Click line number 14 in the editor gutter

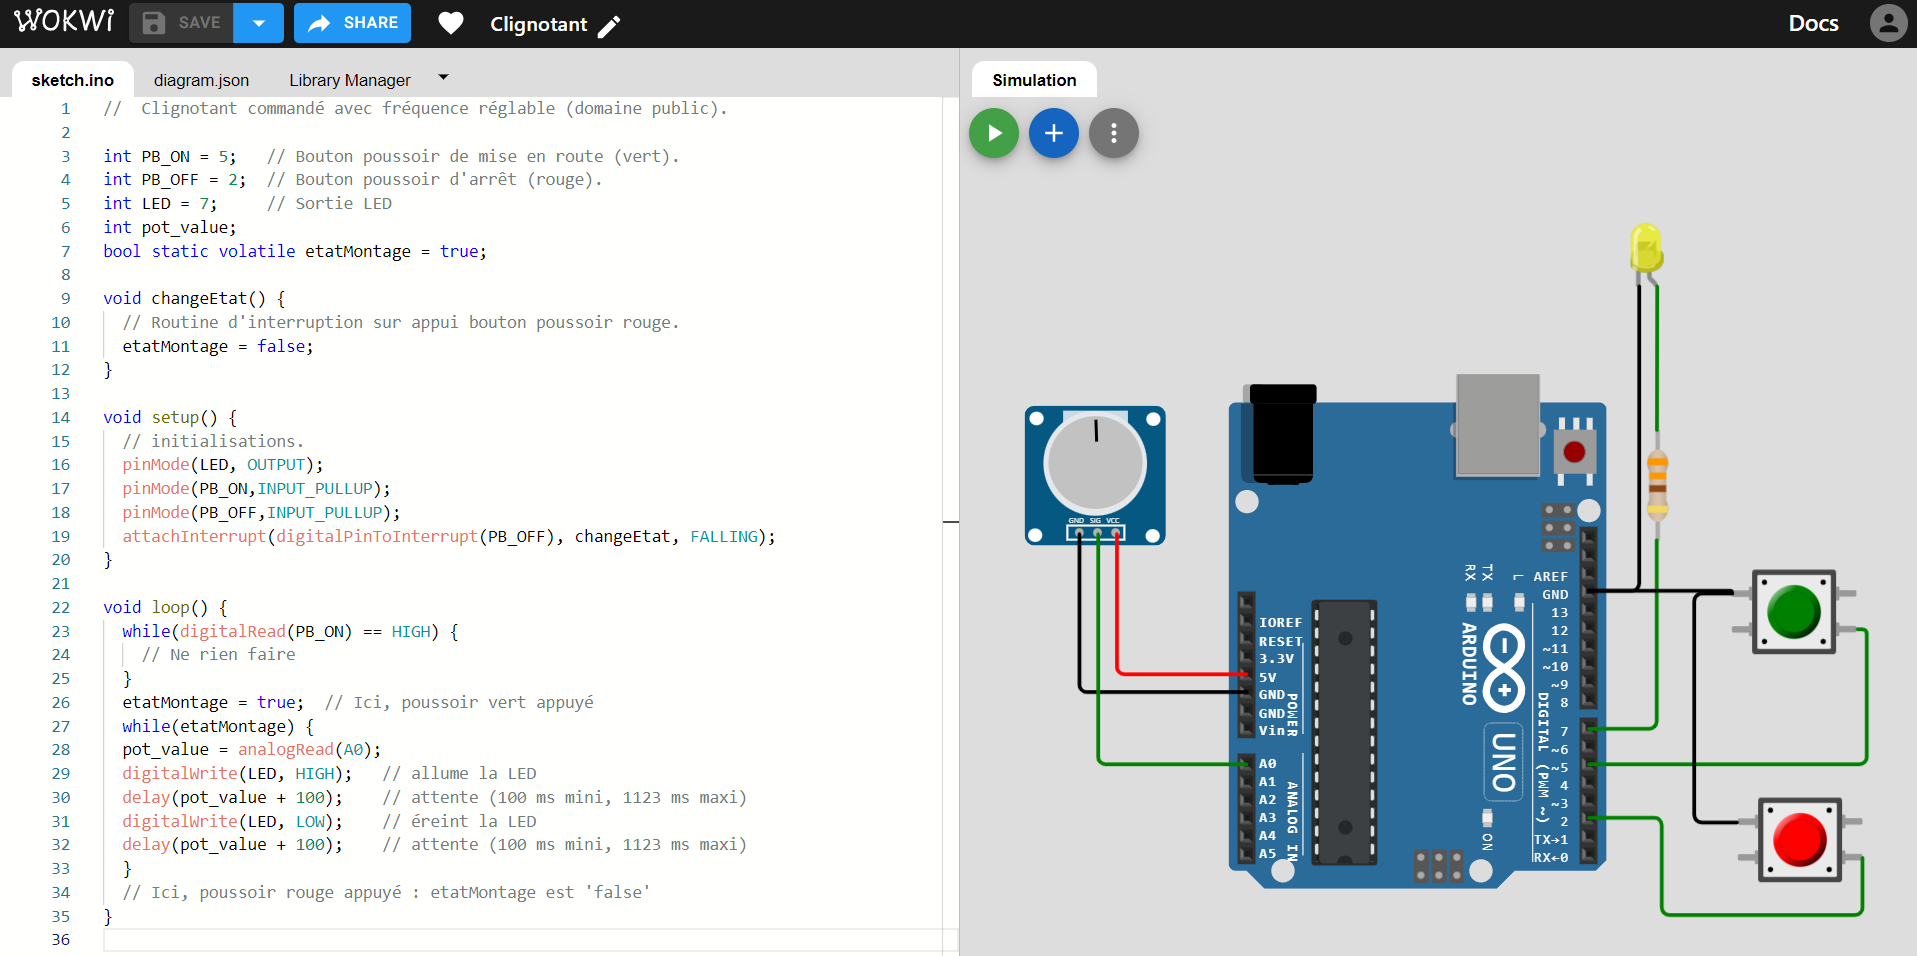(61, 417)
